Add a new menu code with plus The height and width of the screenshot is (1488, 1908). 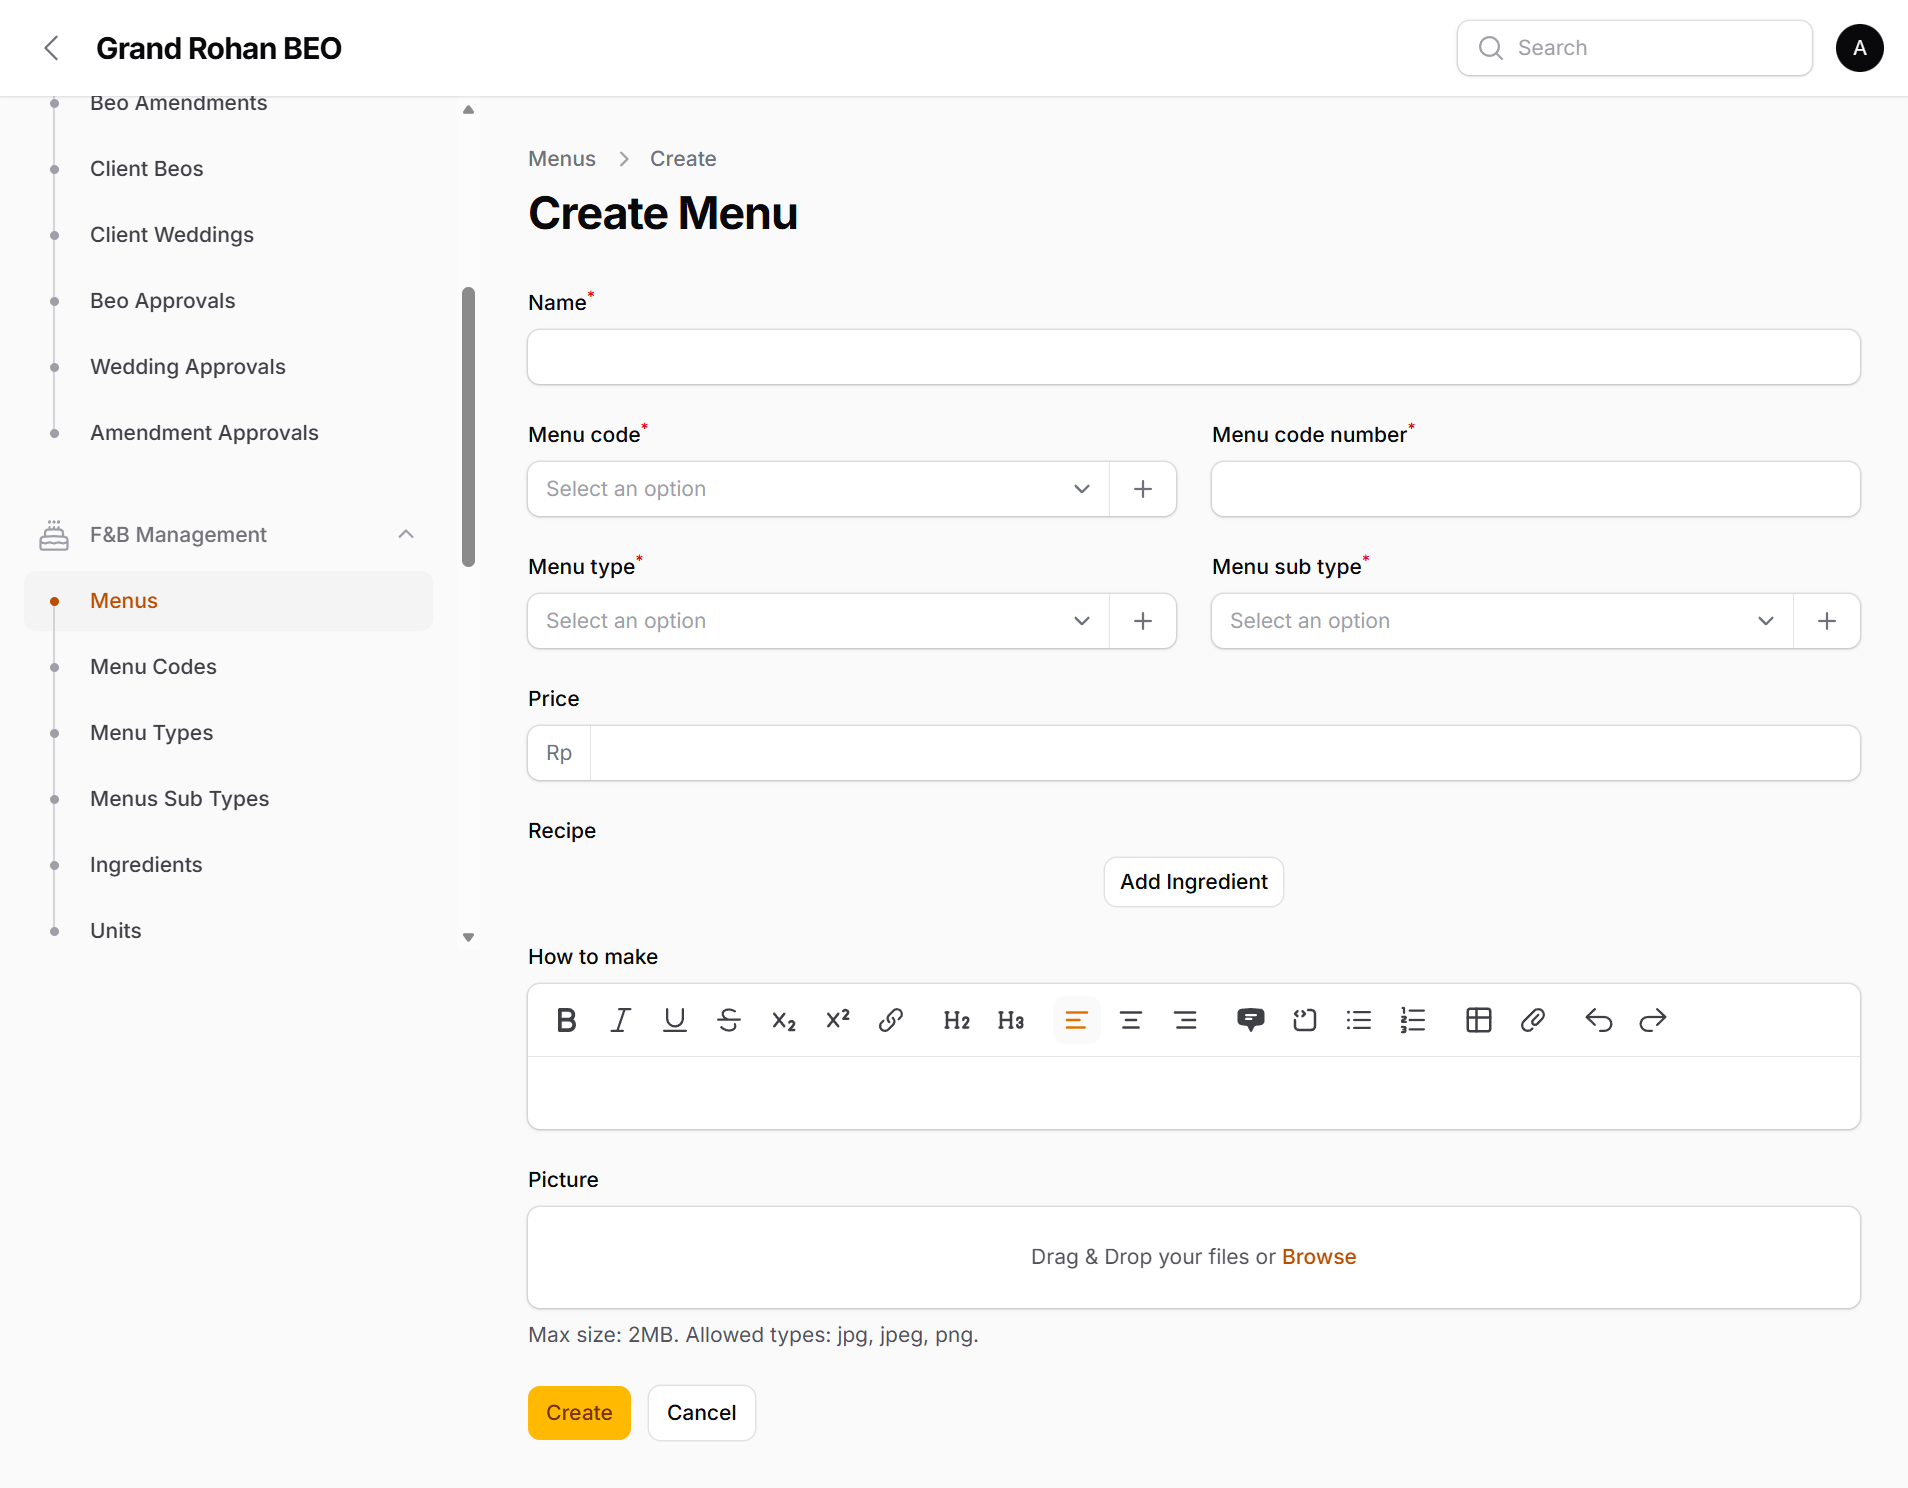pos(1143,489)
